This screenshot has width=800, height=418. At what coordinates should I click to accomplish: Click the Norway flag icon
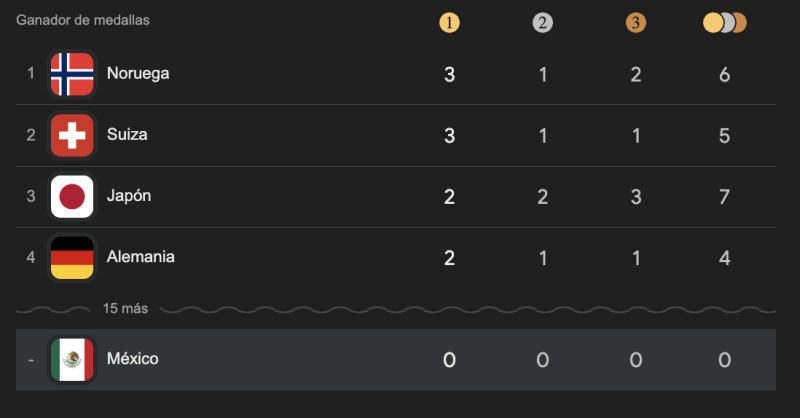(x=72, y=74)
